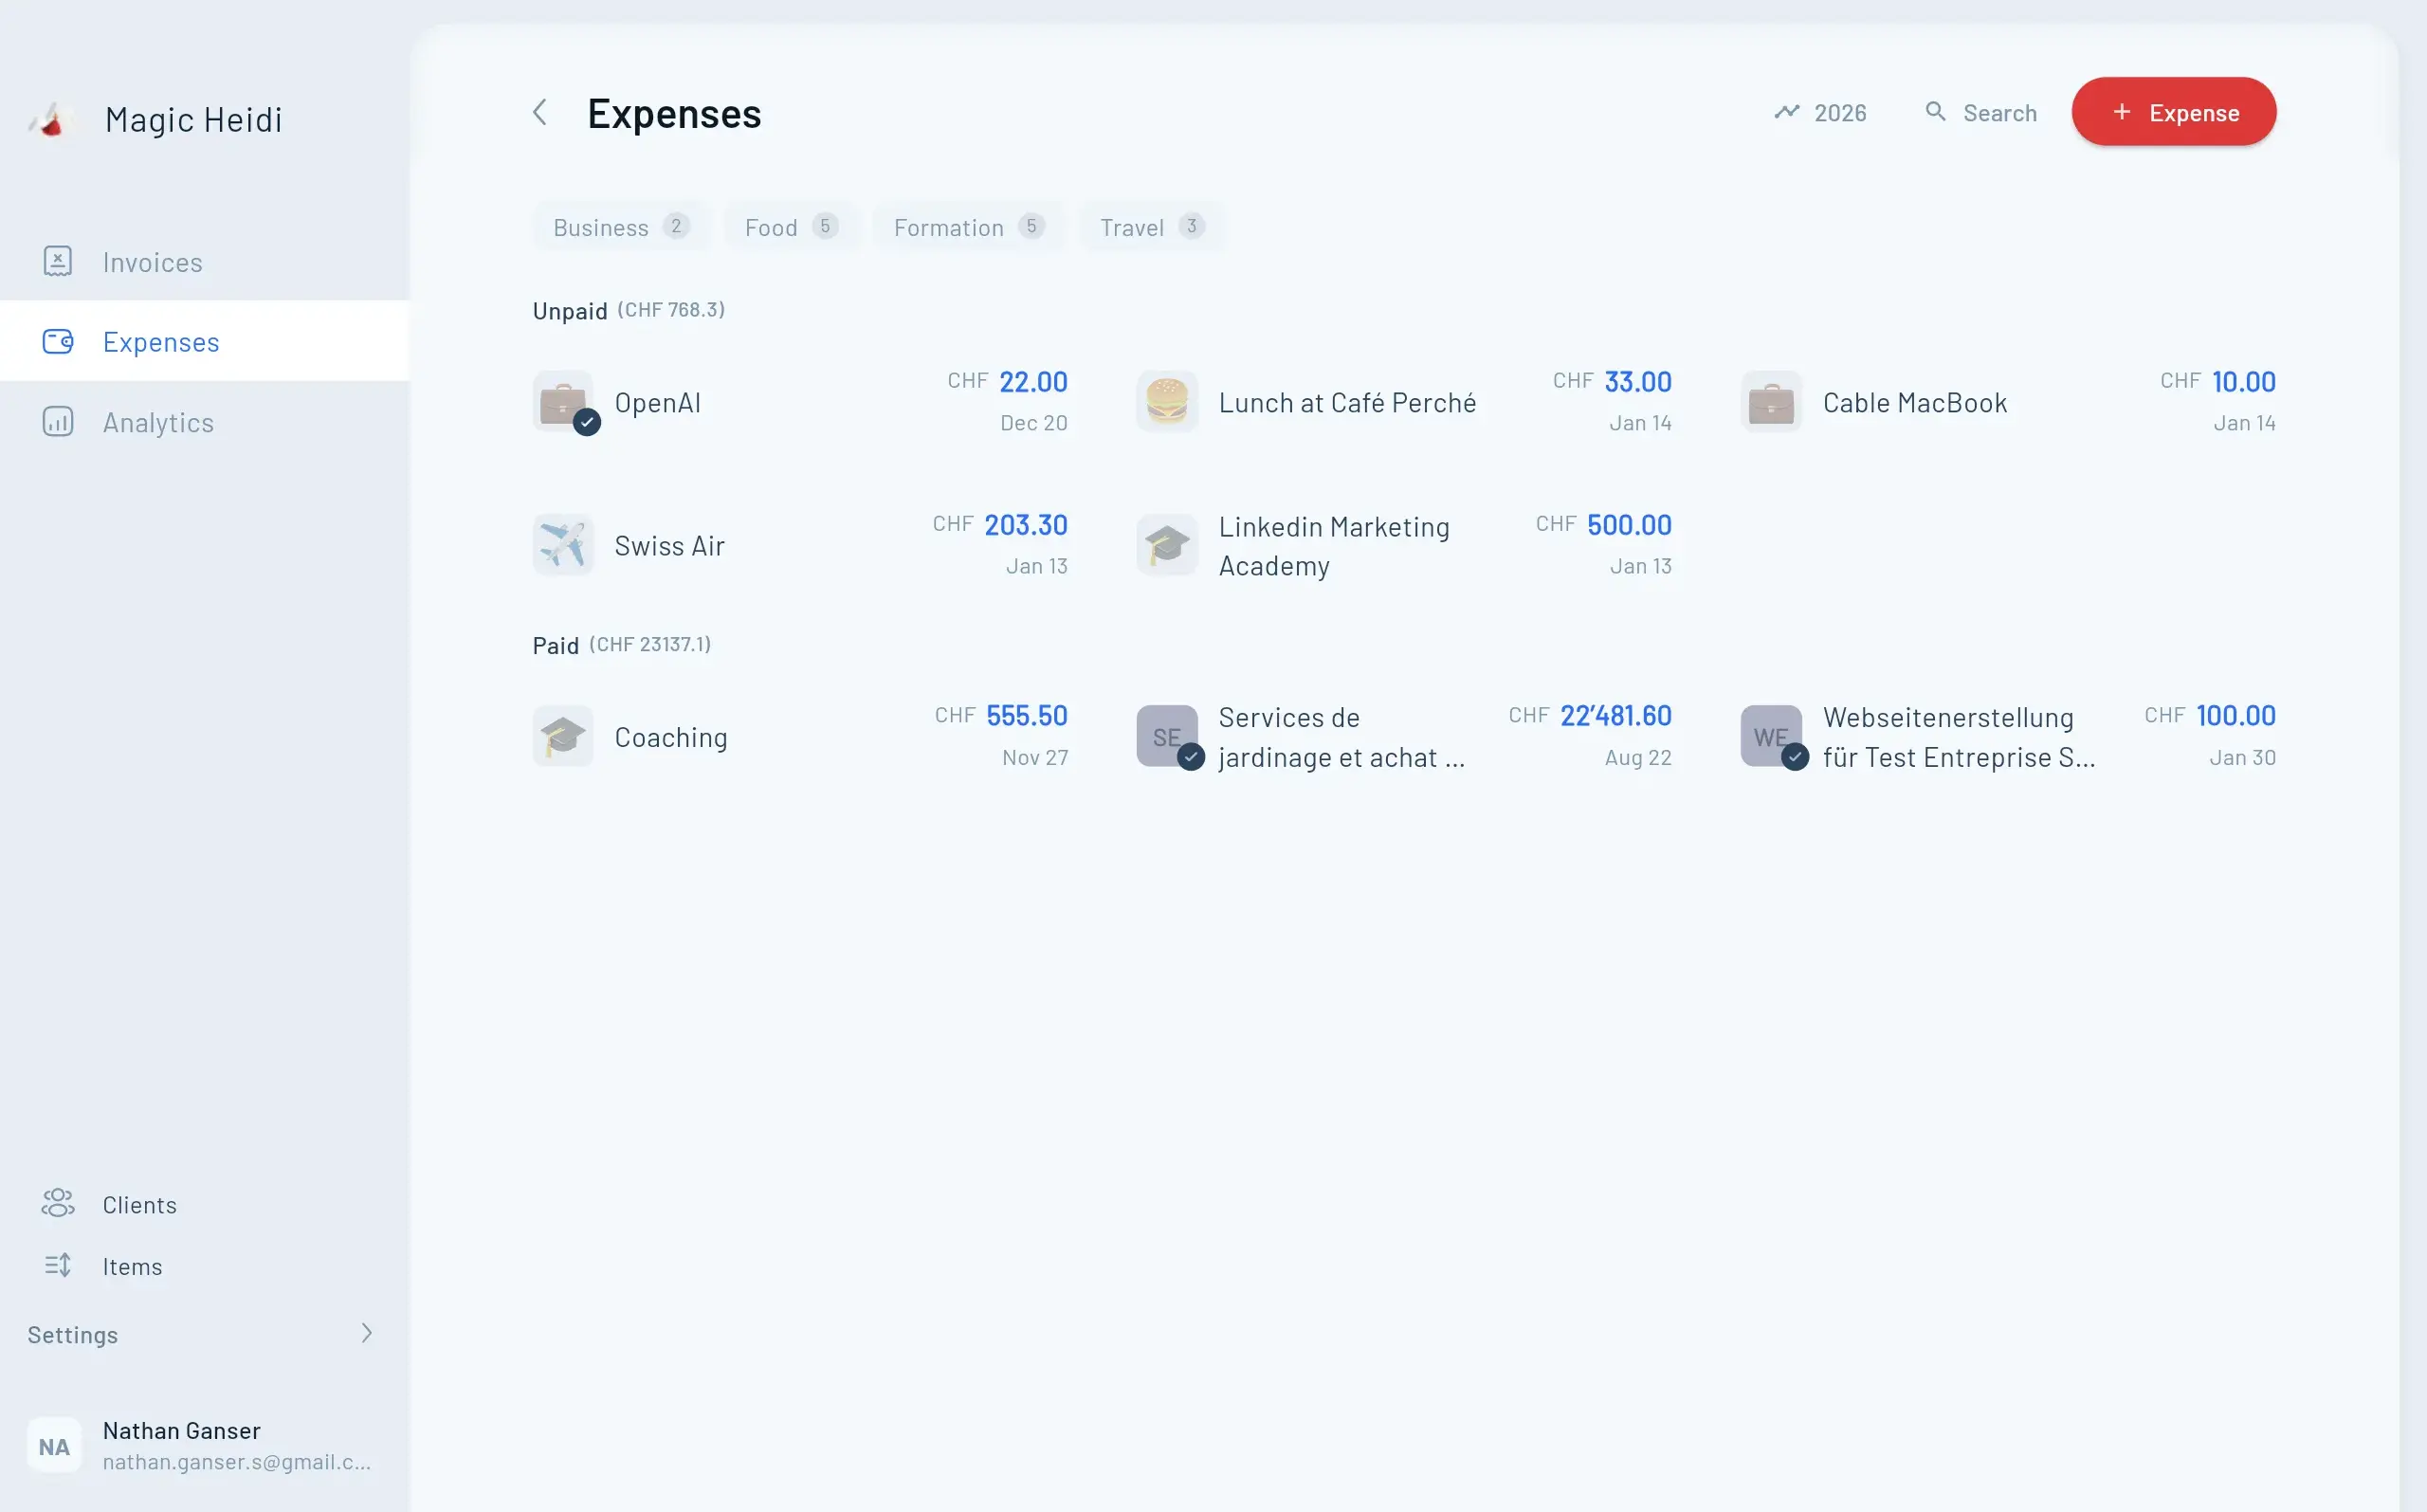Expand the Settings section
Image resolution: width=2427 pixels, height=1512 pixels.
click(x=366, y=1334)
